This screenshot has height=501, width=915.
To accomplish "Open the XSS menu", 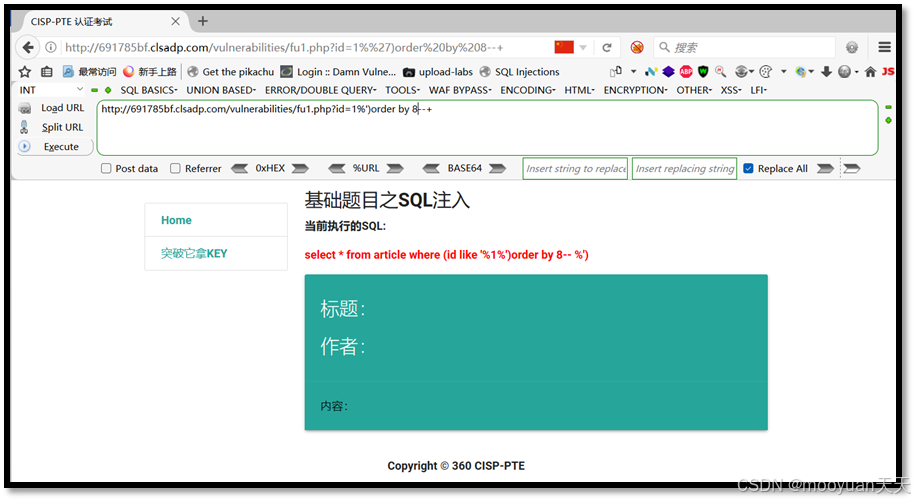I will click(731, 90).
